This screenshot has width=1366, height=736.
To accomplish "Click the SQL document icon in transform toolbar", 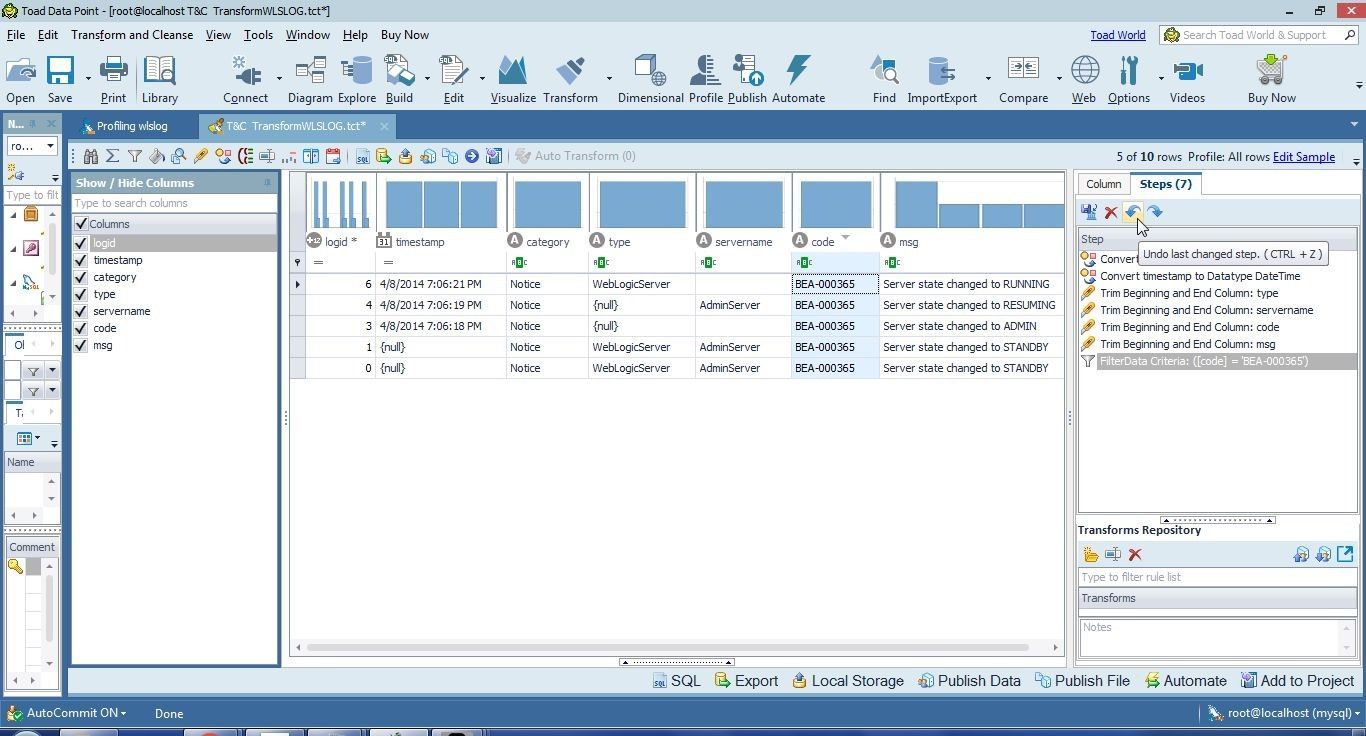I will pos(362,156).
